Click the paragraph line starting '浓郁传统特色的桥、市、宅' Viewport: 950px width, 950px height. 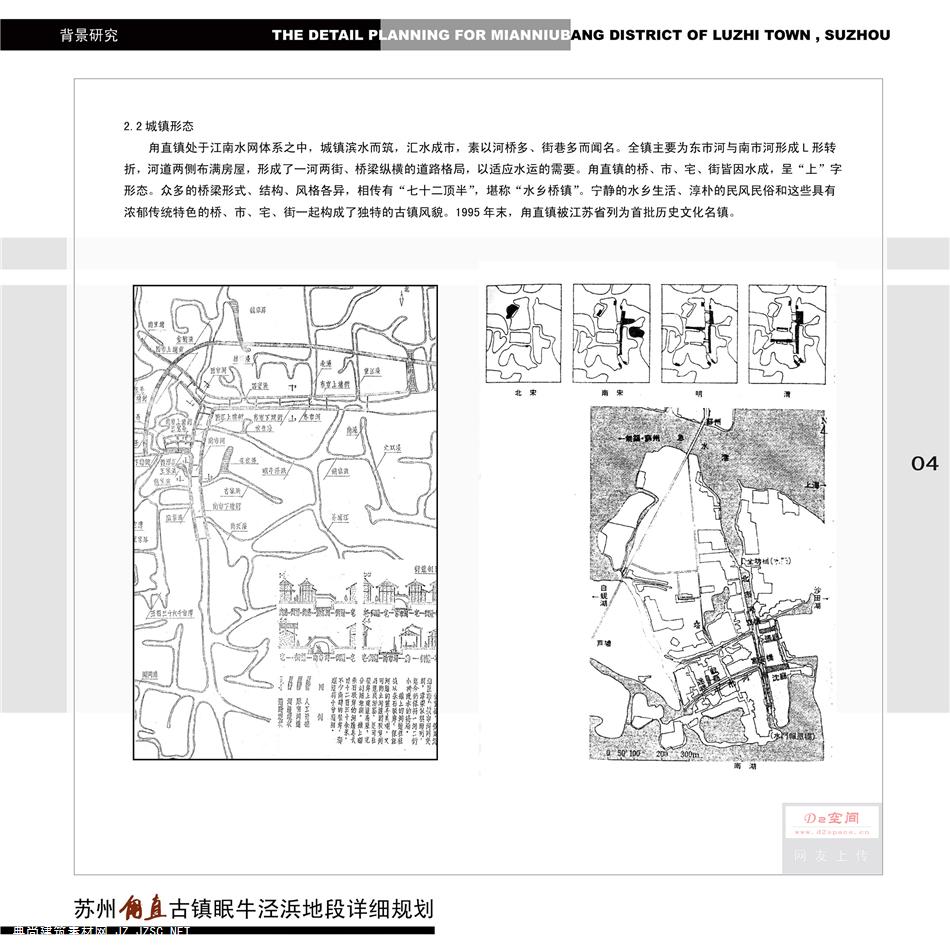430,212
